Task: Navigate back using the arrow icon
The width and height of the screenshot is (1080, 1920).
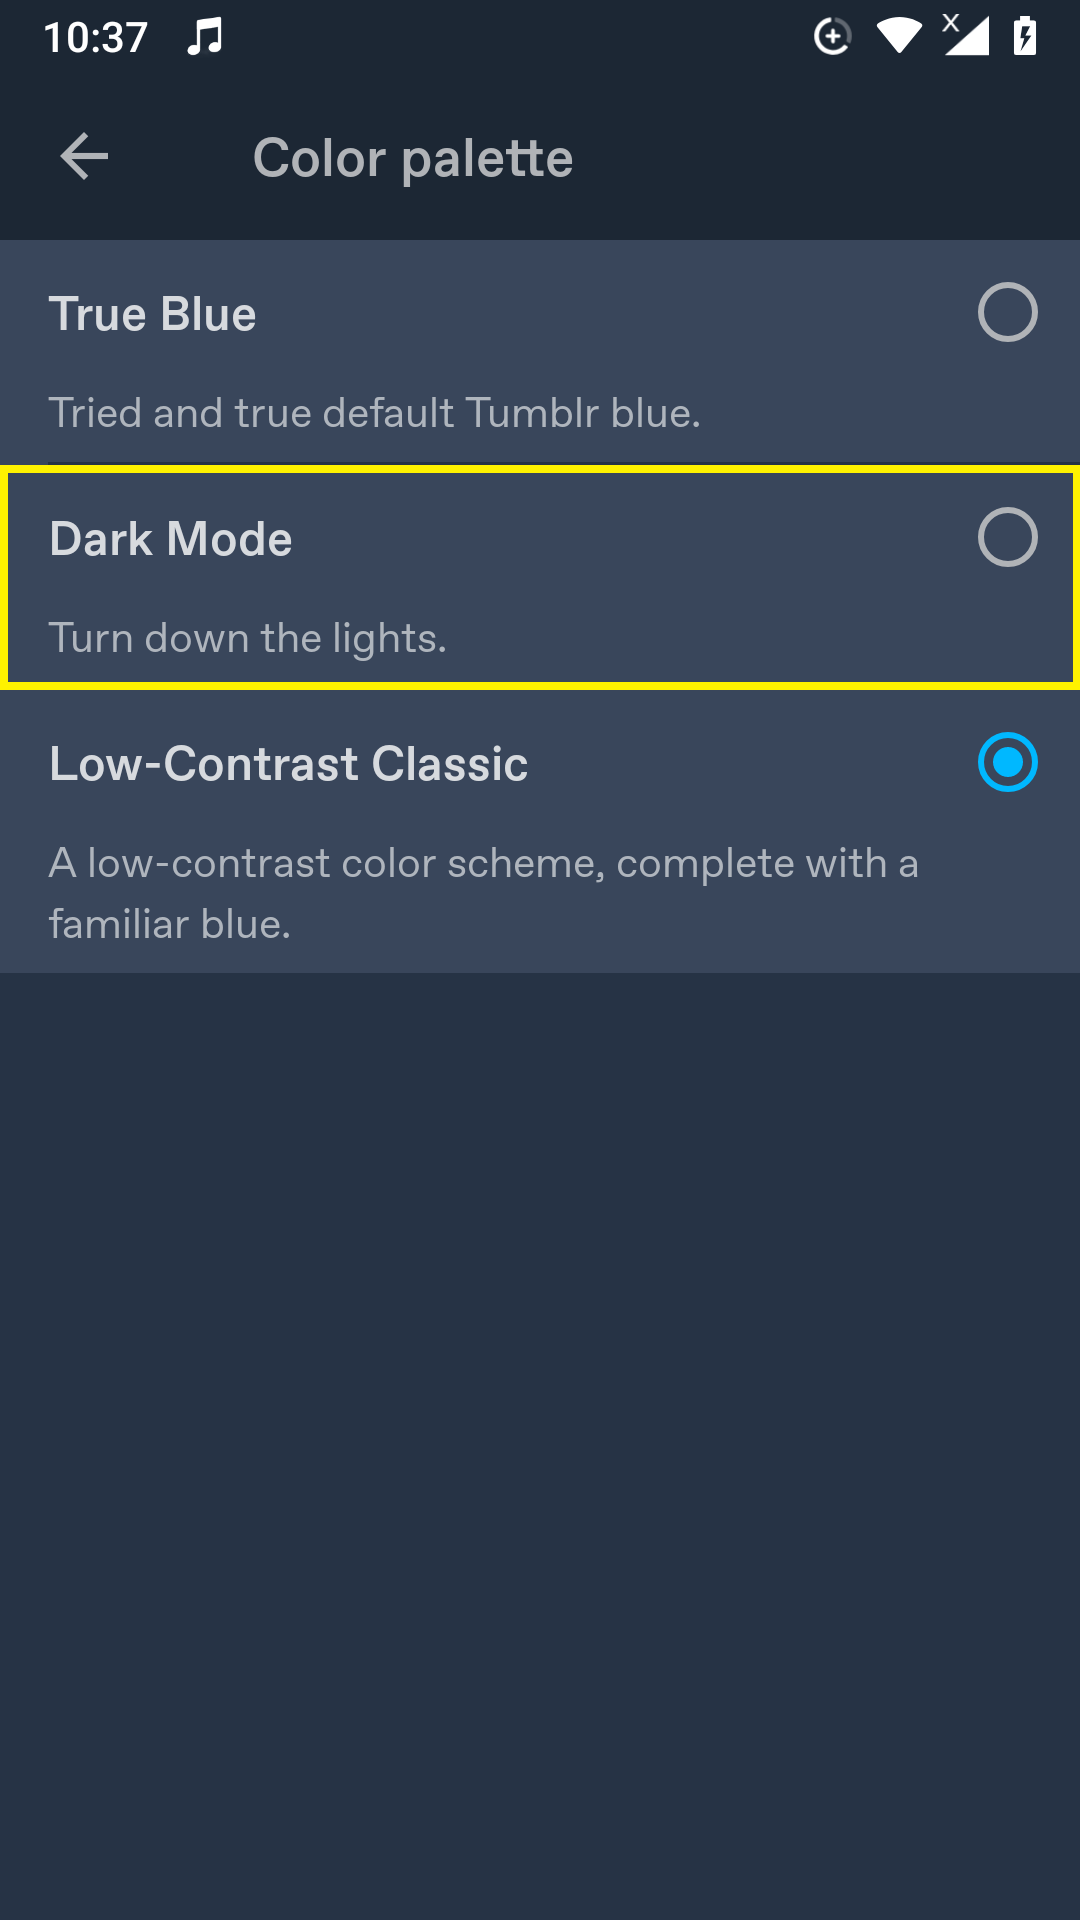Action: pyautogui.click(x=83, y=157)
